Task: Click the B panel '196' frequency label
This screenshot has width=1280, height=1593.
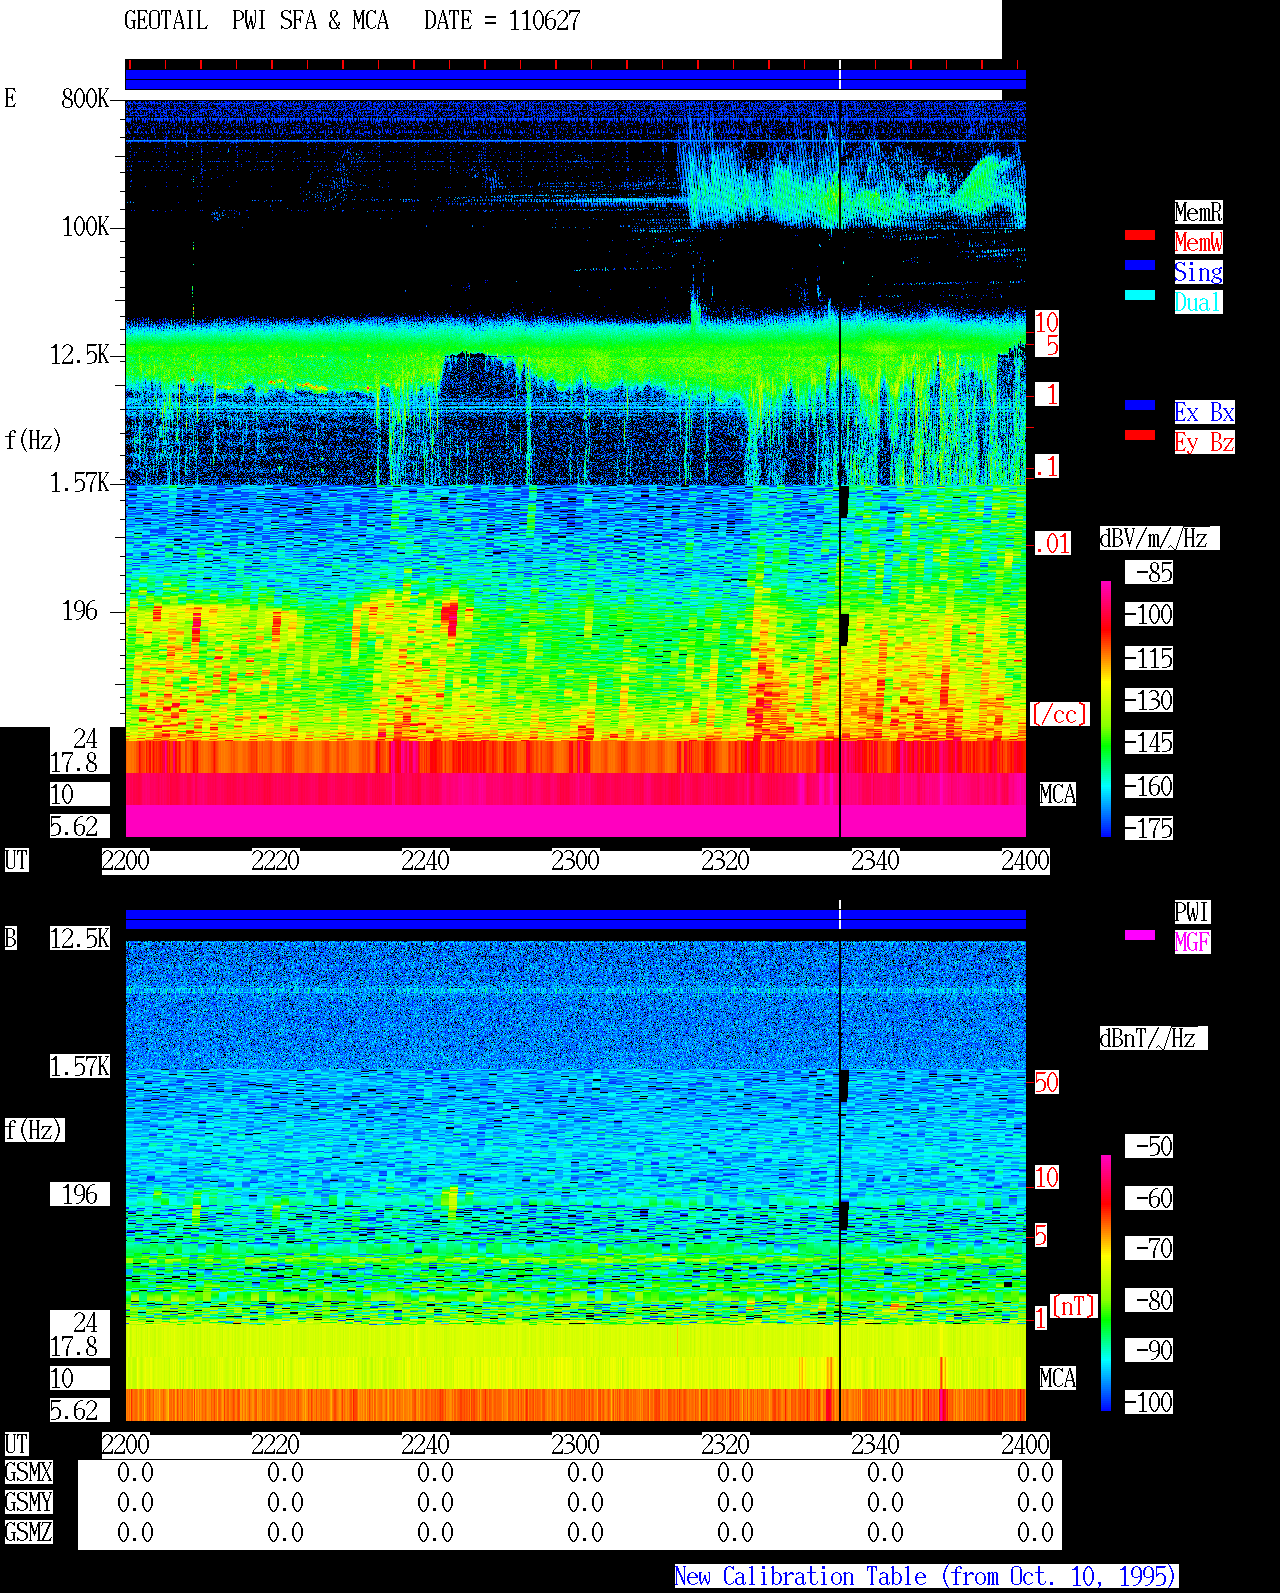Action: pos(80,1194)
